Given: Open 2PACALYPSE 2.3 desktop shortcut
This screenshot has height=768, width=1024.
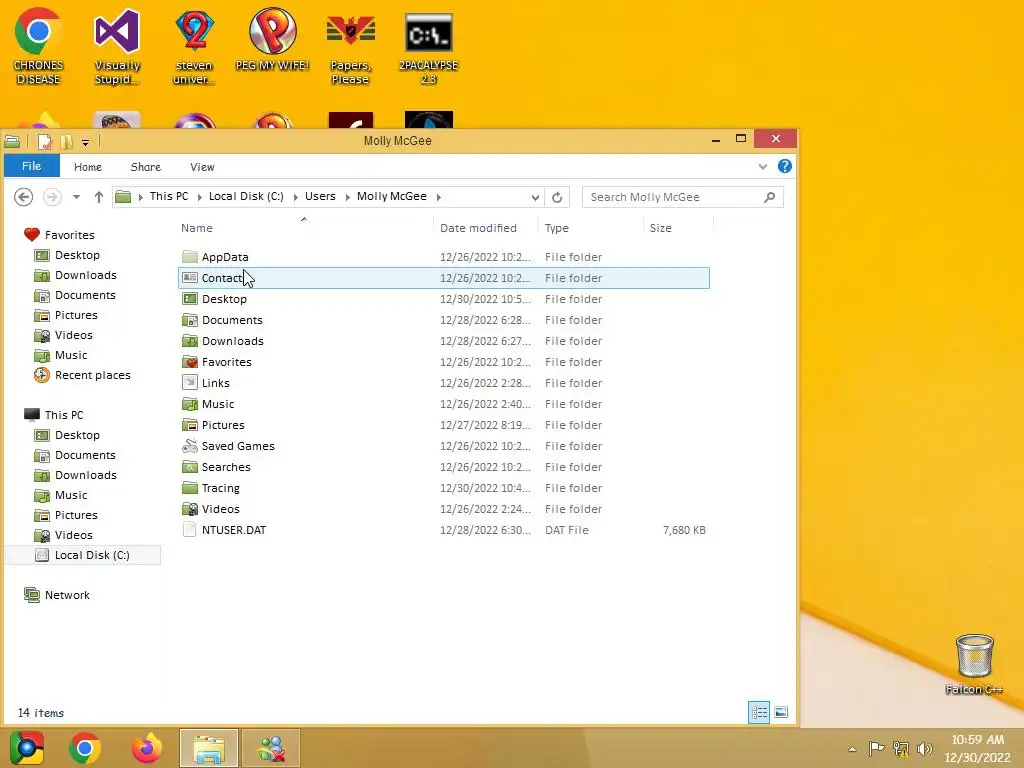Looking at the screenshot, I should [428, 47].
